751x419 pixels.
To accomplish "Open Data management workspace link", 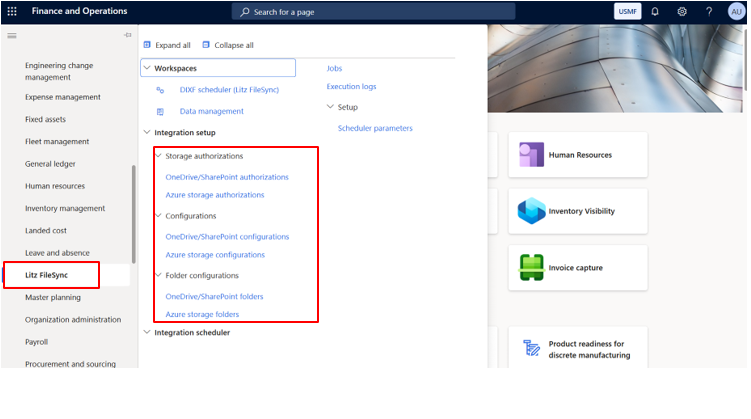I will point(212,112).
